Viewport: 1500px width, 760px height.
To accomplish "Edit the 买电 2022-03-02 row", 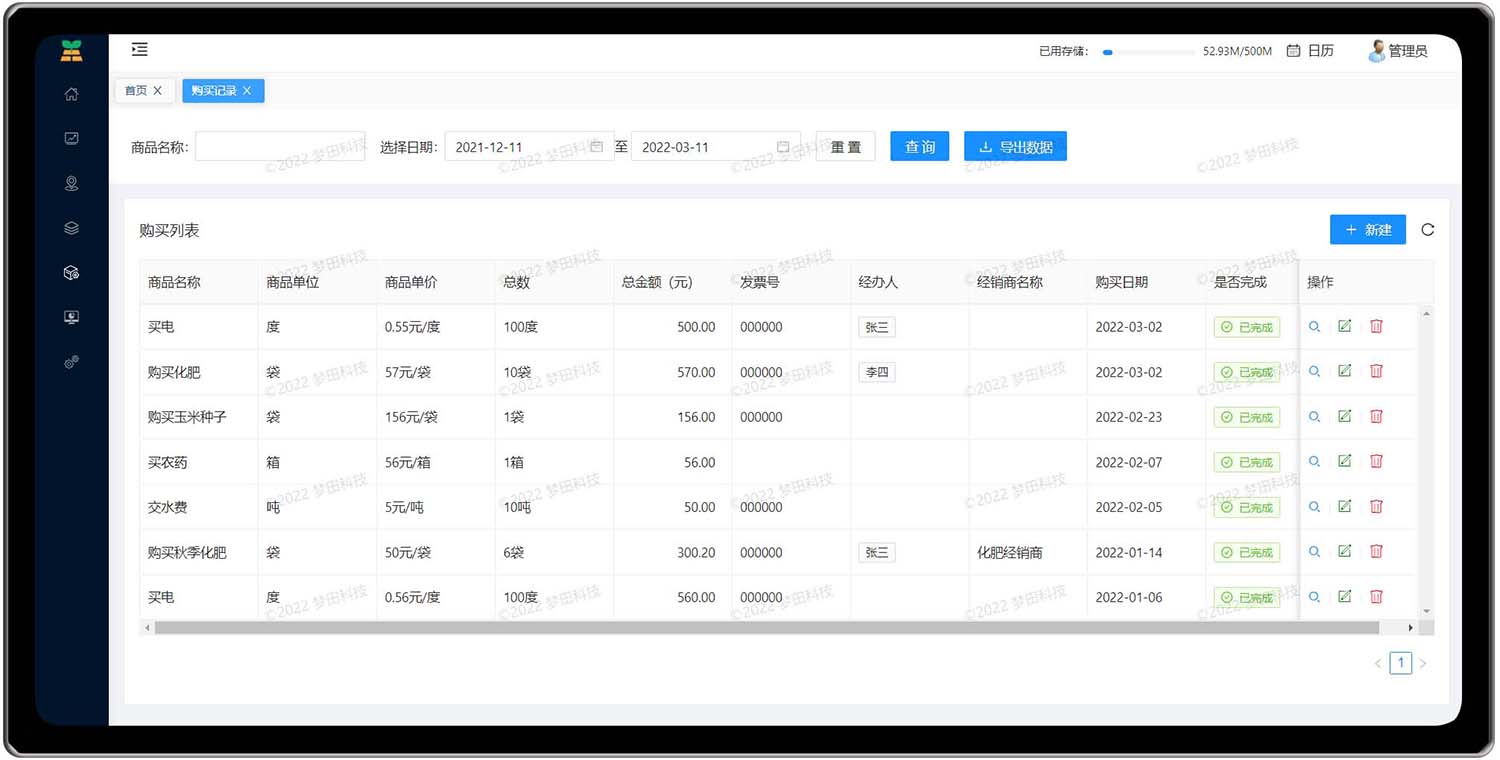I will tap(1345, 326).
